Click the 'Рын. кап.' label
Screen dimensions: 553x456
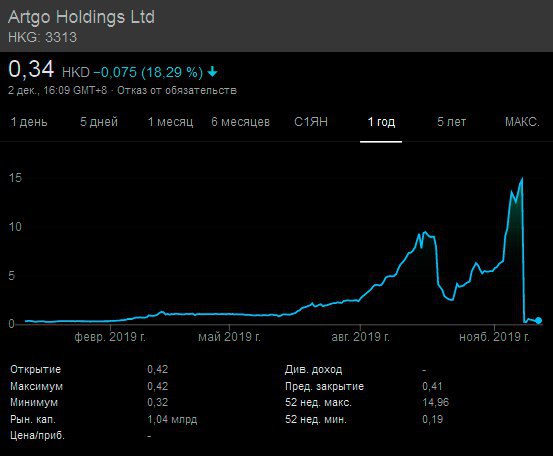(x=33, y=419)
